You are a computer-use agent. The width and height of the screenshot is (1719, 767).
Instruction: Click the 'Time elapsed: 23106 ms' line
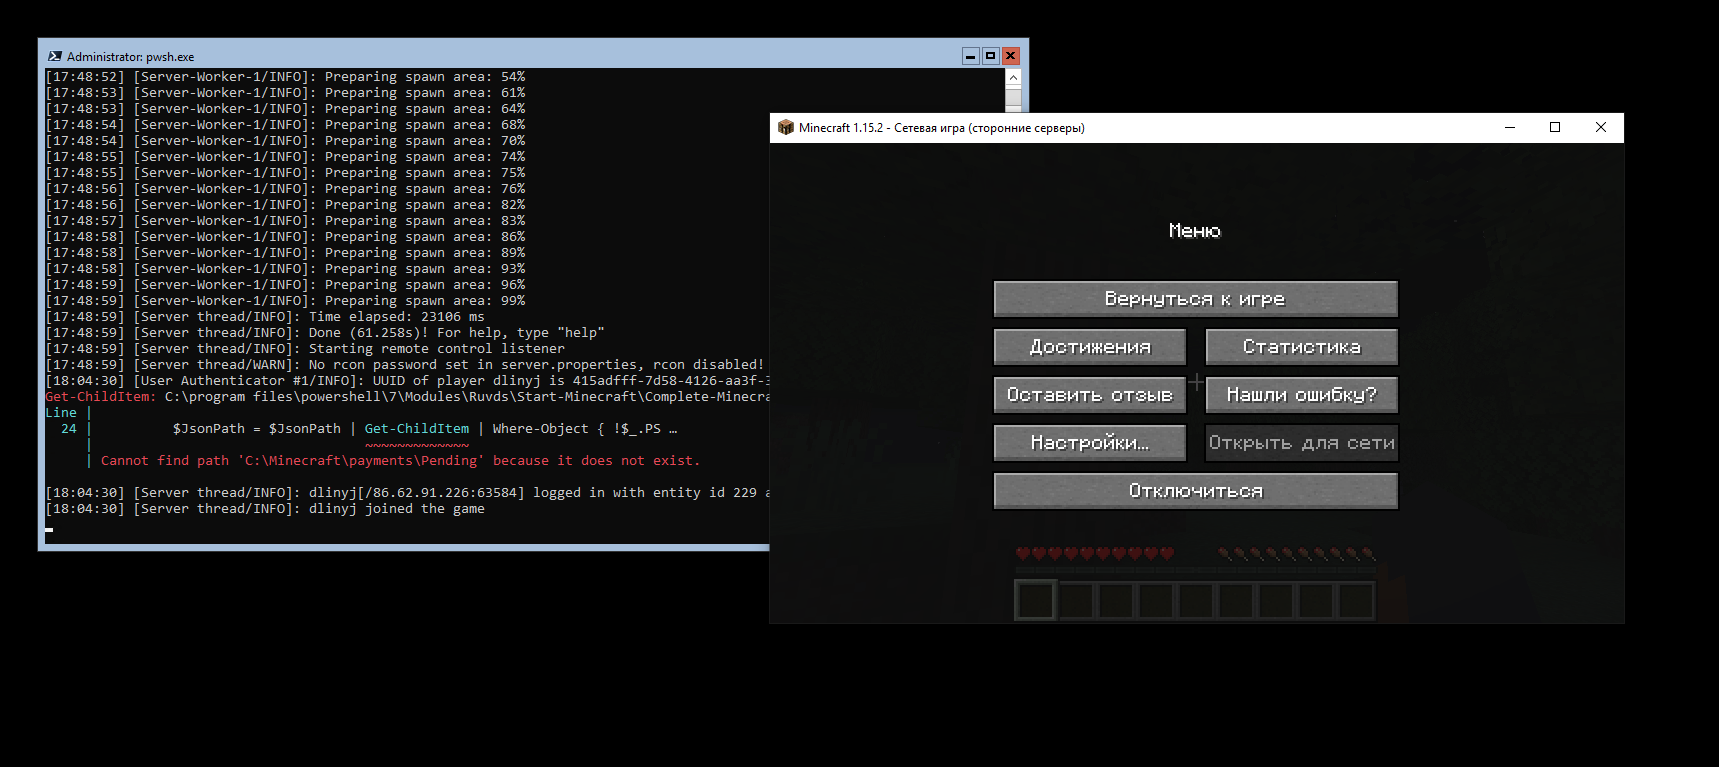click(x=265, y=317)
